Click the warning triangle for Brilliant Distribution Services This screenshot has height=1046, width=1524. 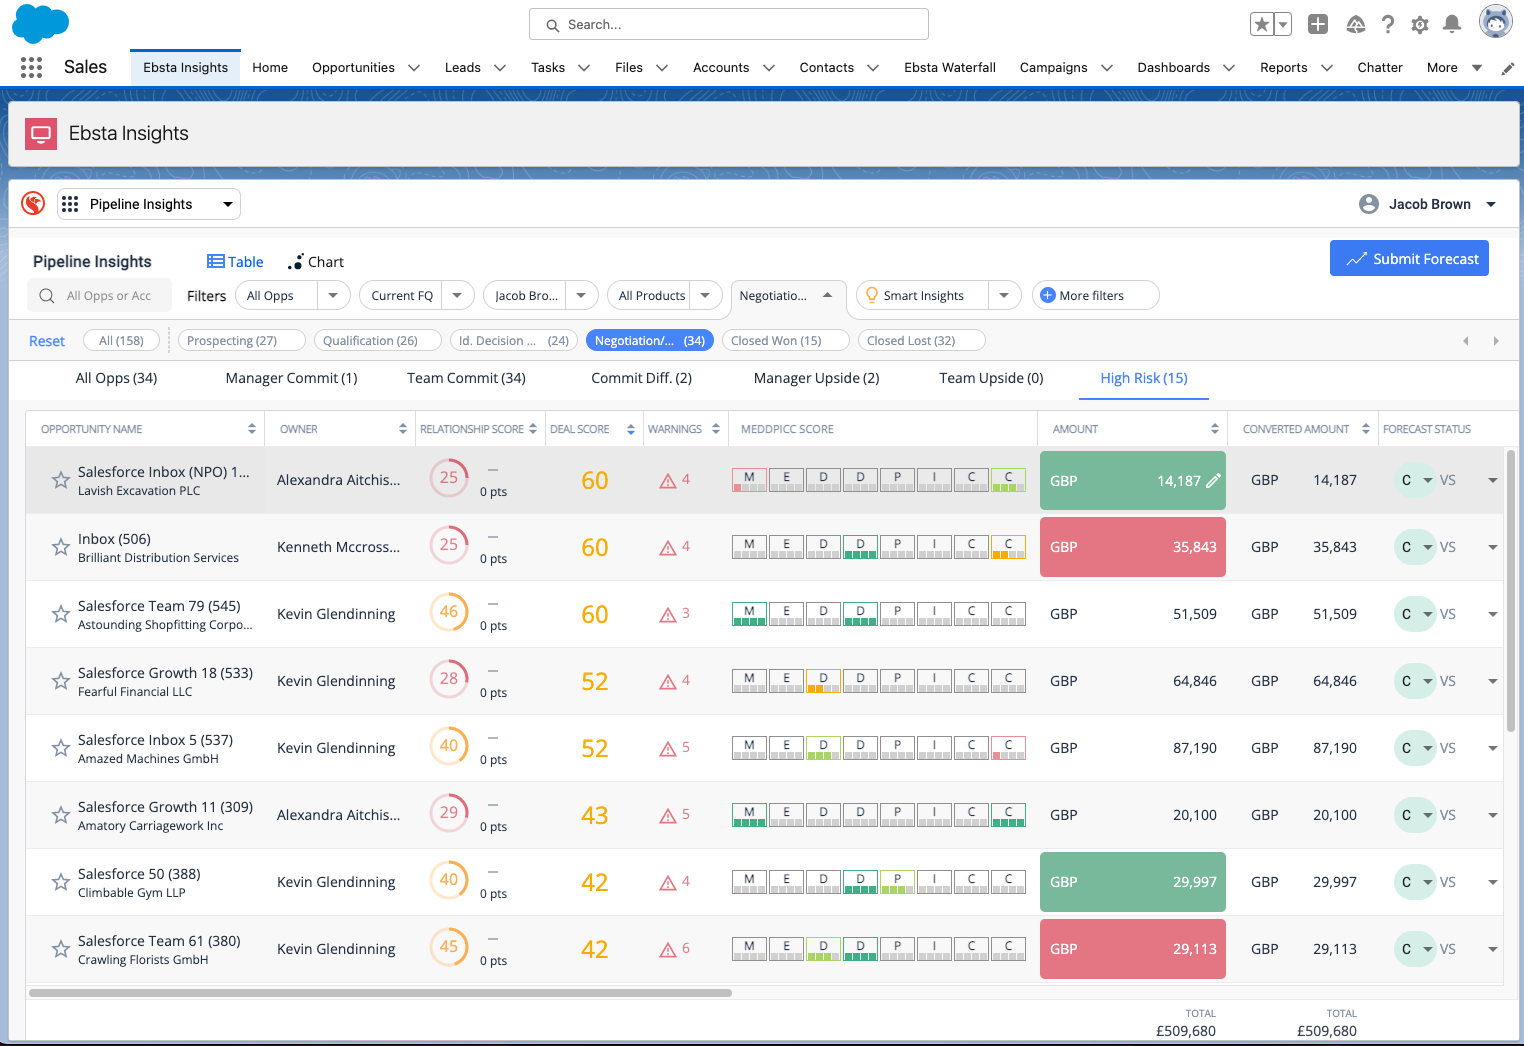[668, 548]
